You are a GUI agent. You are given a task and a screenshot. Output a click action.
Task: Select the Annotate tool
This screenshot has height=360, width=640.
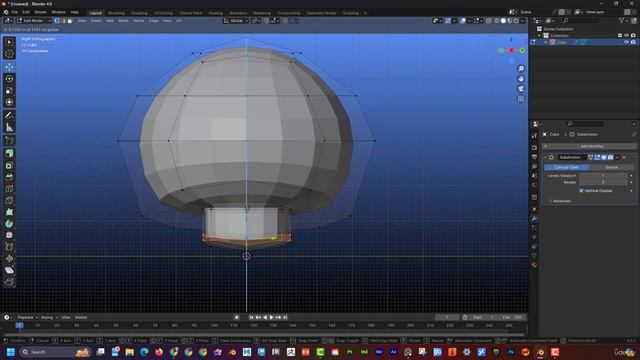pos(9,116)
